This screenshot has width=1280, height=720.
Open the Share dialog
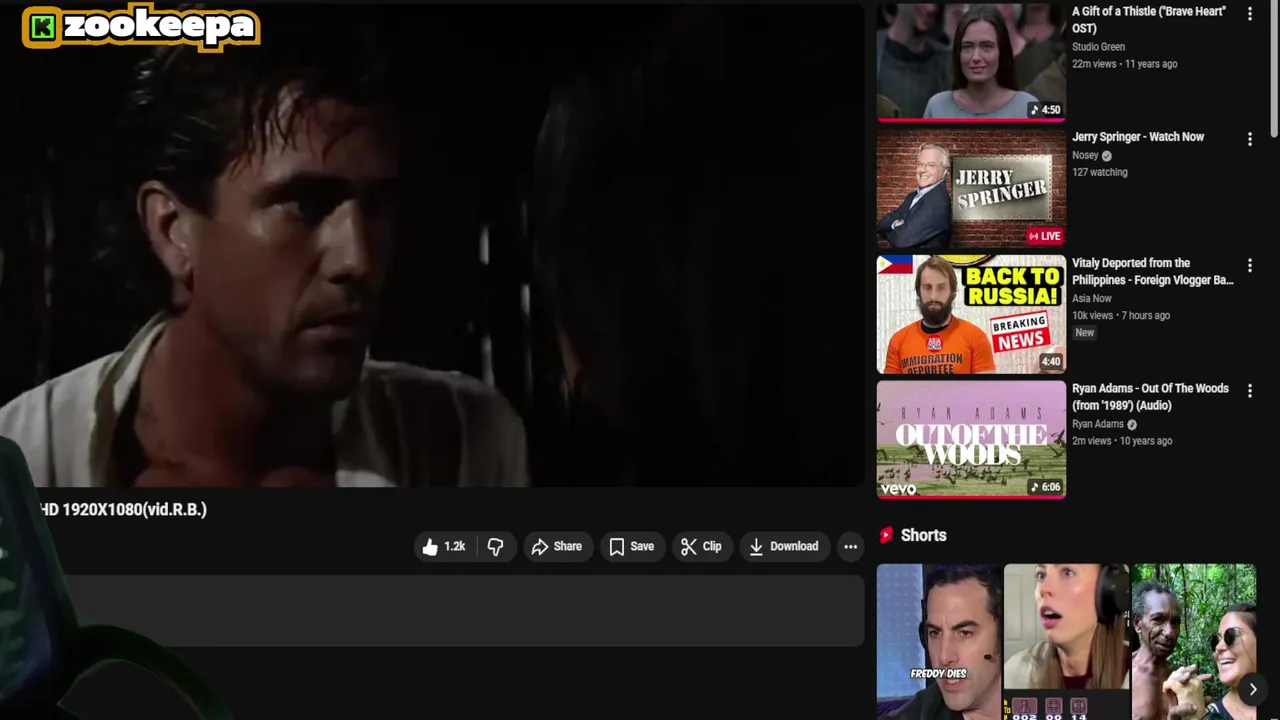[556, 546]
